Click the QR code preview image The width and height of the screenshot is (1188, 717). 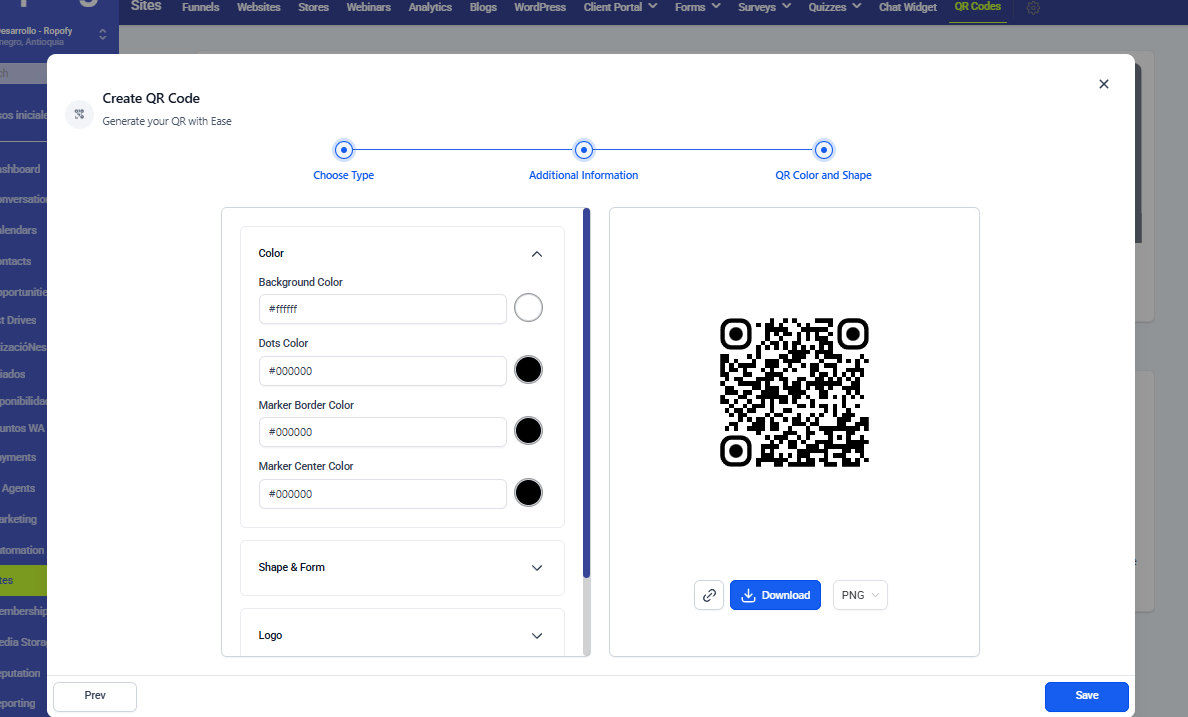point(794,392)
